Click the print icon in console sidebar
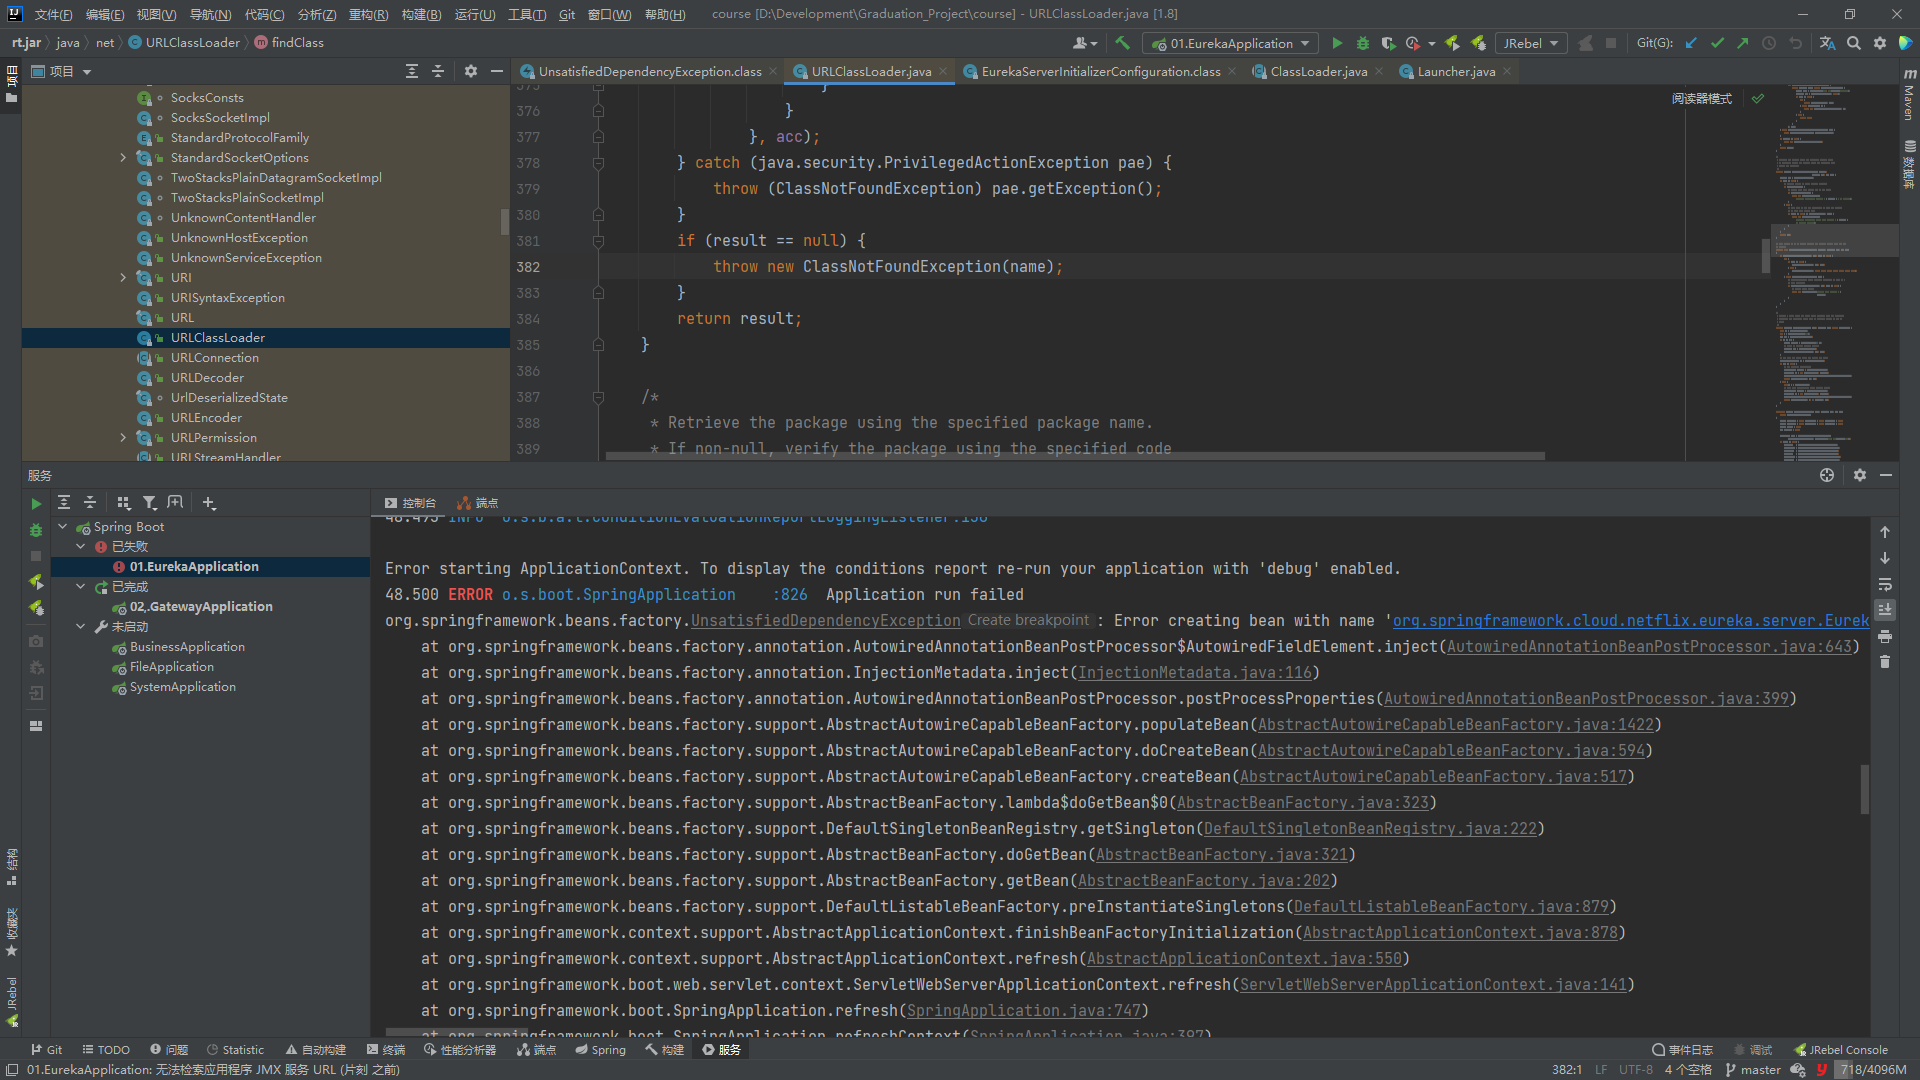Image resolution: width=1920 pixels, height=1080 pixels. tap(1885, 636)
